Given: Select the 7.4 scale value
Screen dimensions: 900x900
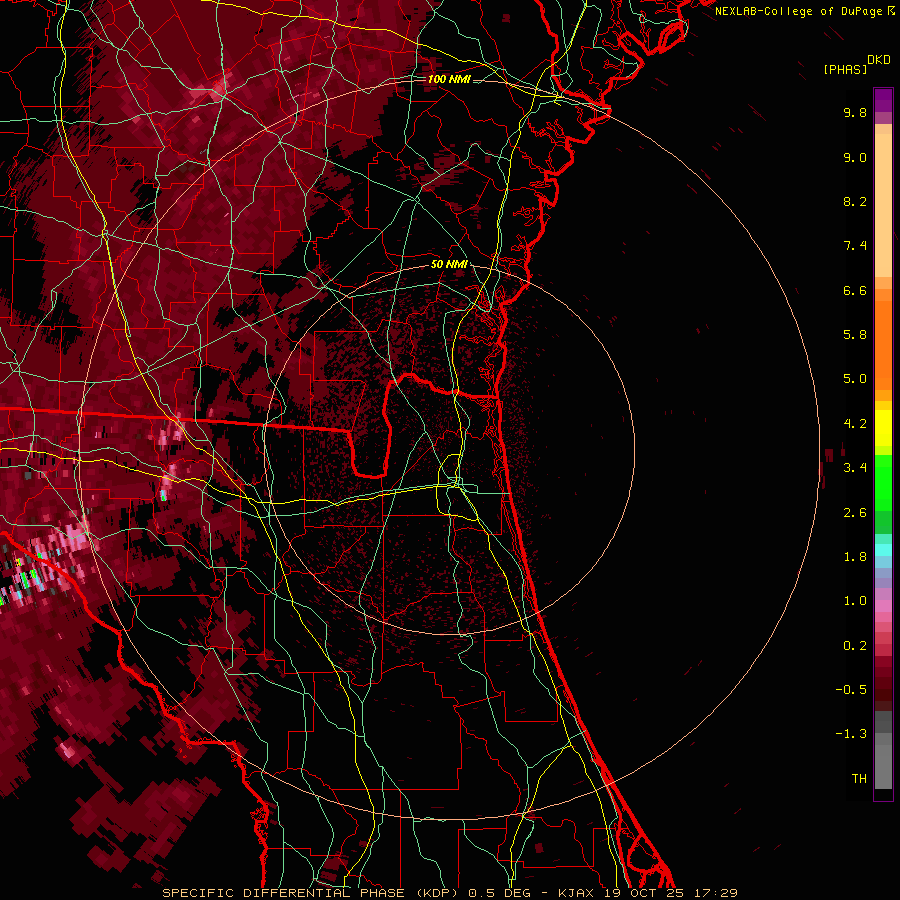Looking at the screenshot, I should pos(855,246).
